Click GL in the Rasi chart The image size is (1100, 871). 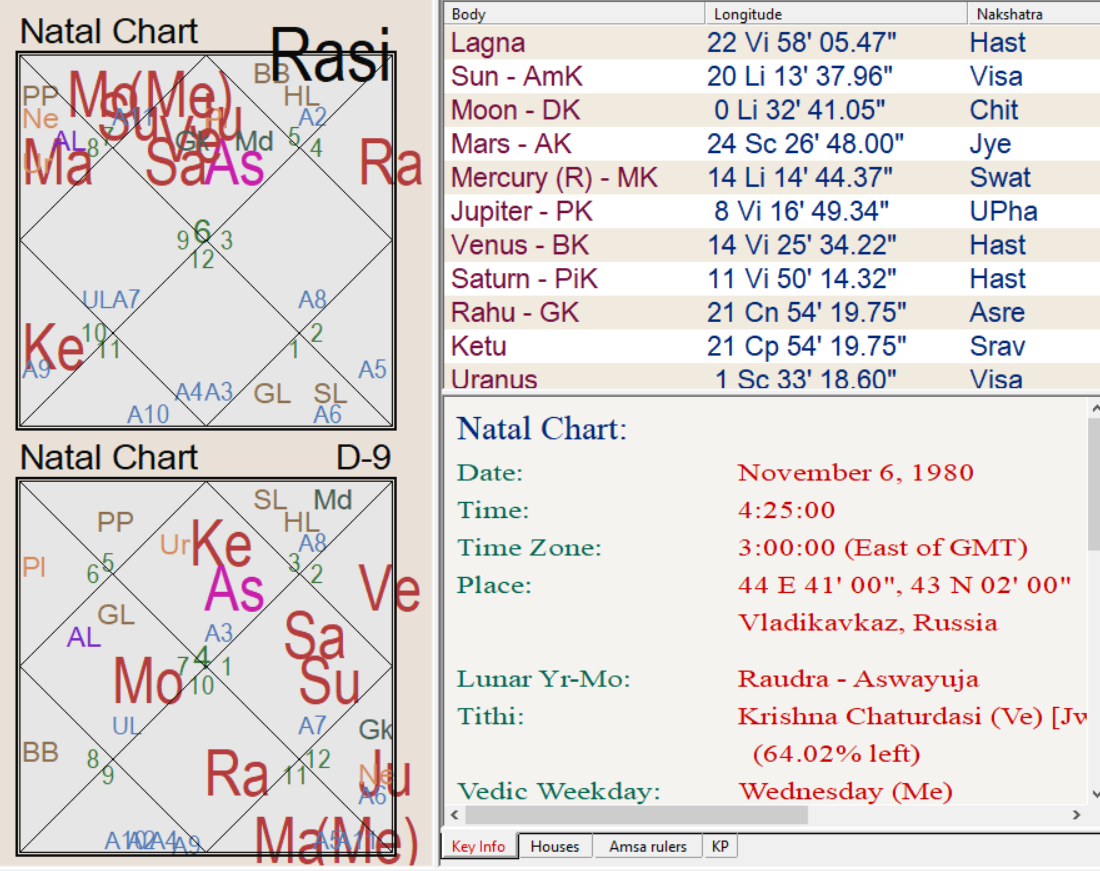tap(272, 393)
